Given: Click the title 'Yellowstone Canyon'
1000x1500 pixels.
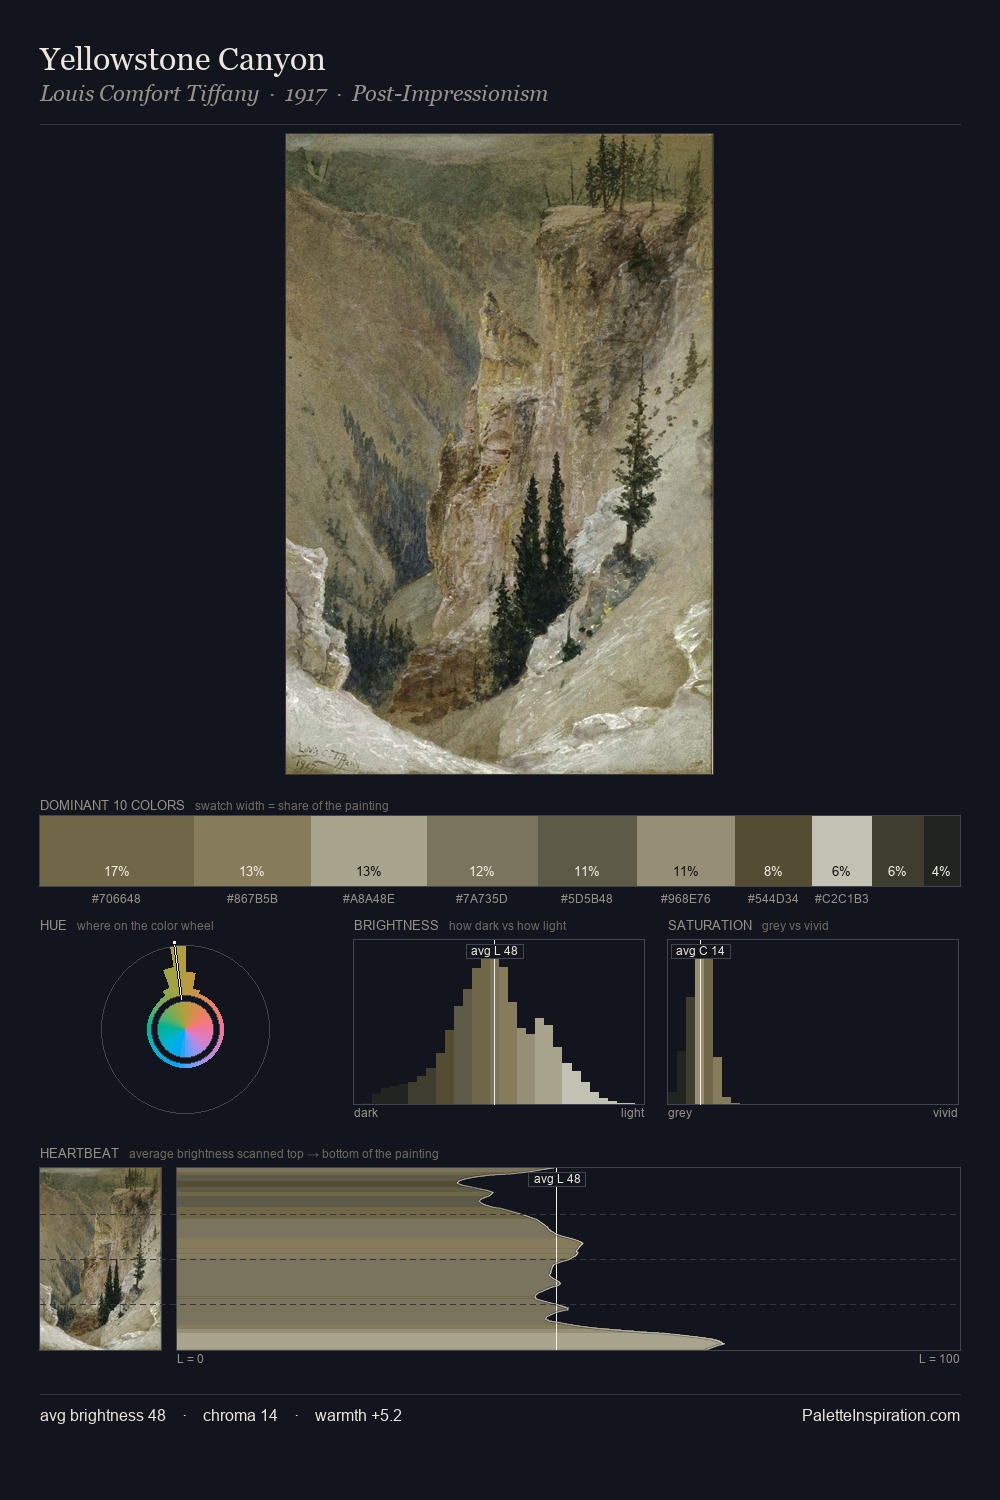Looking at the screenshot, I should click(182, 59).
